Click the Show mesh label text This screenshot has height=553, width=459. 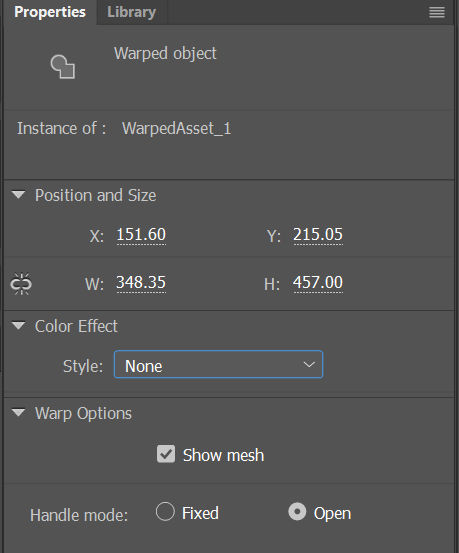coord(223,455)
